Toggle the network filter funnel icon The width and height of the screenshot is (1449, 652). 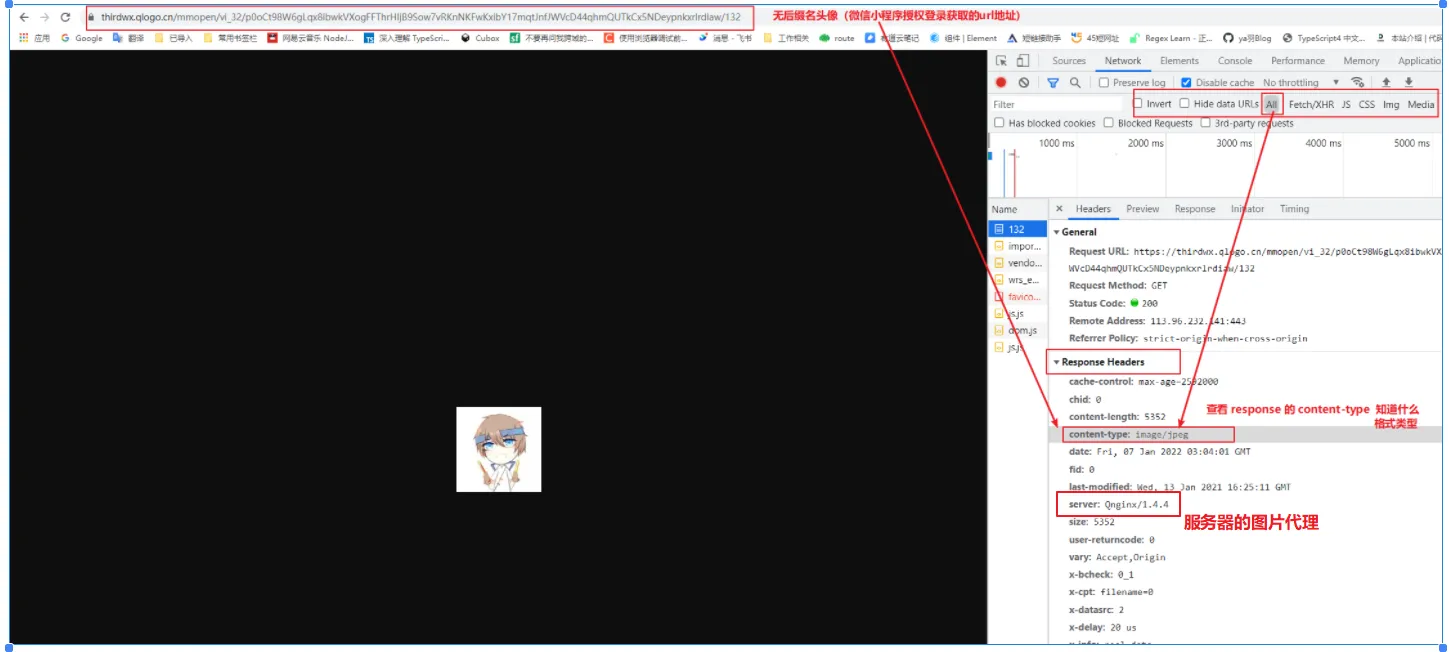tap(1053, 83)
